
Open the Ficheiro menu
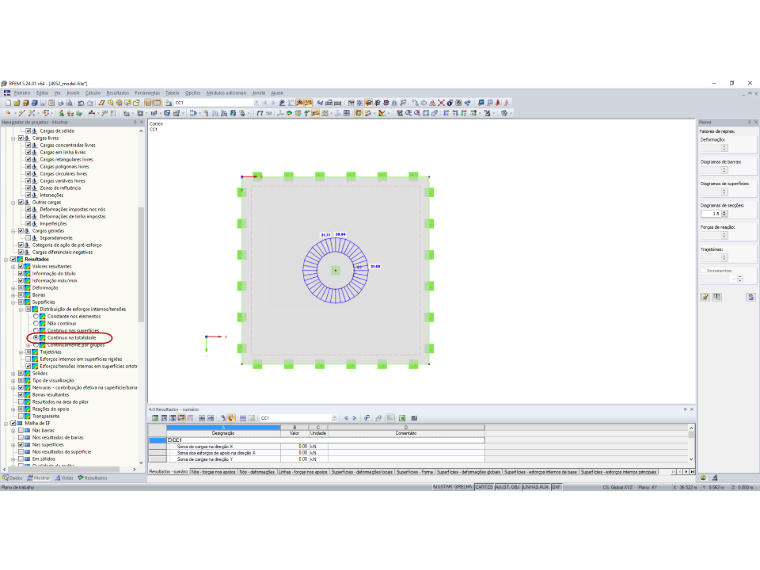click(22, 93)
